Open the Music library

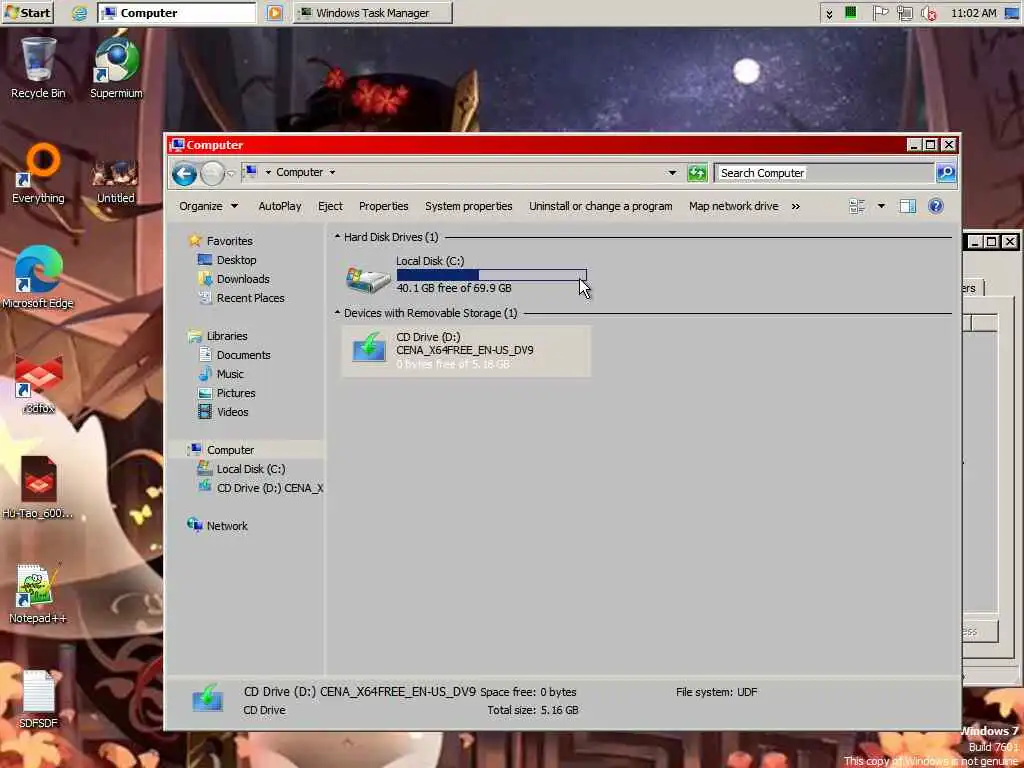click(x=230, y=374)
